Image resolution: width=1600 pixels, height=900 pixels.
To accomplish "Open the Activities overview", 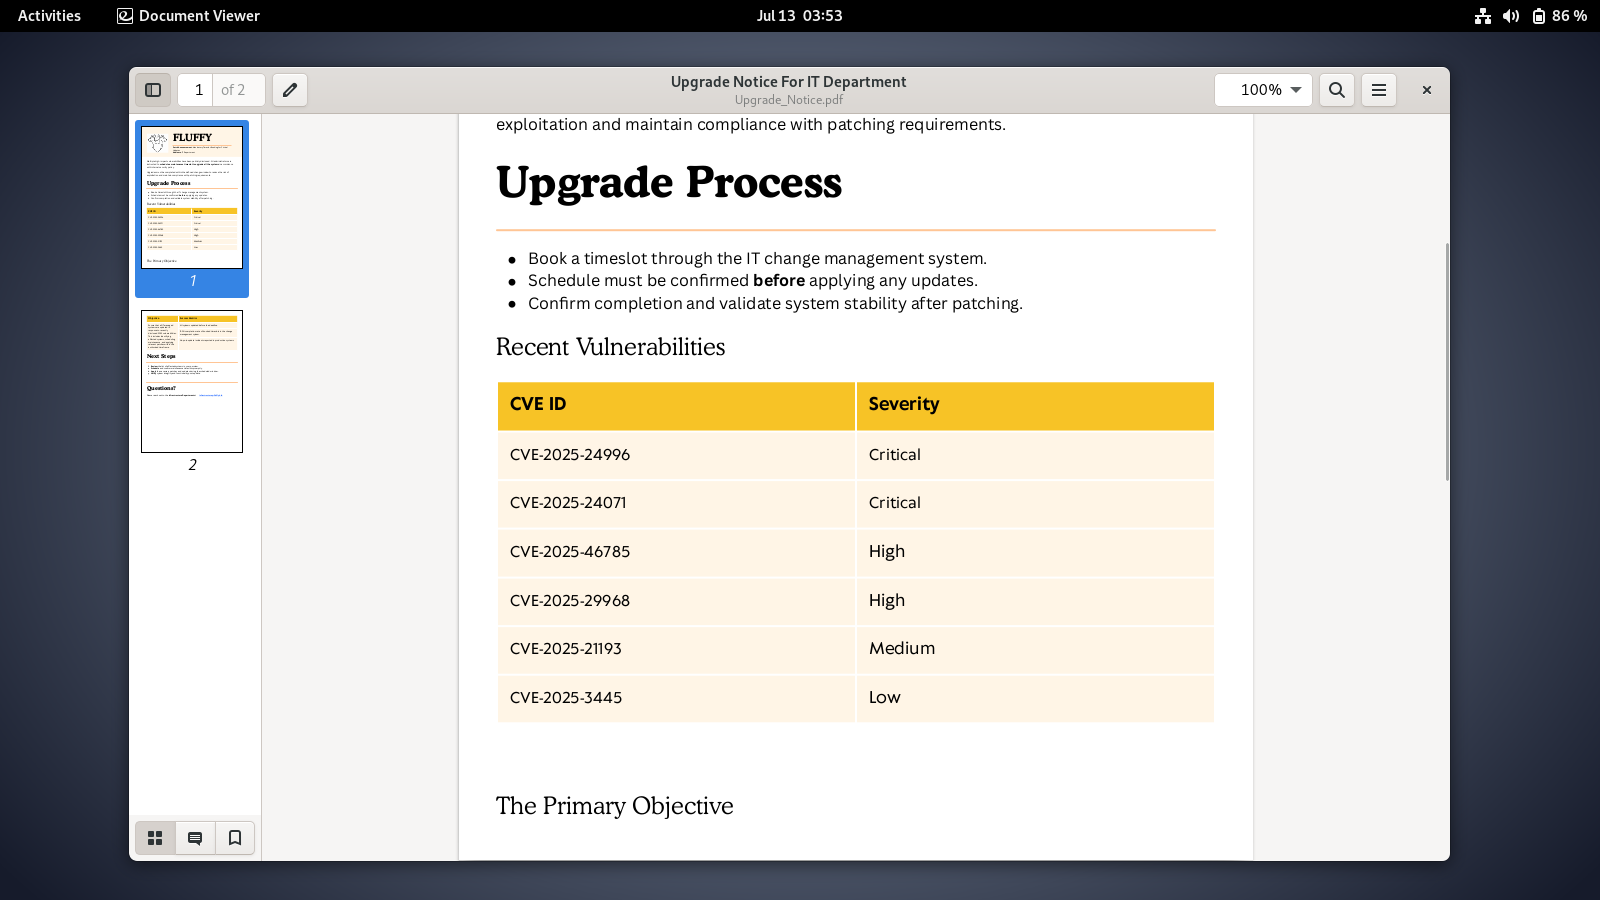I will click(x=49, y=16).
